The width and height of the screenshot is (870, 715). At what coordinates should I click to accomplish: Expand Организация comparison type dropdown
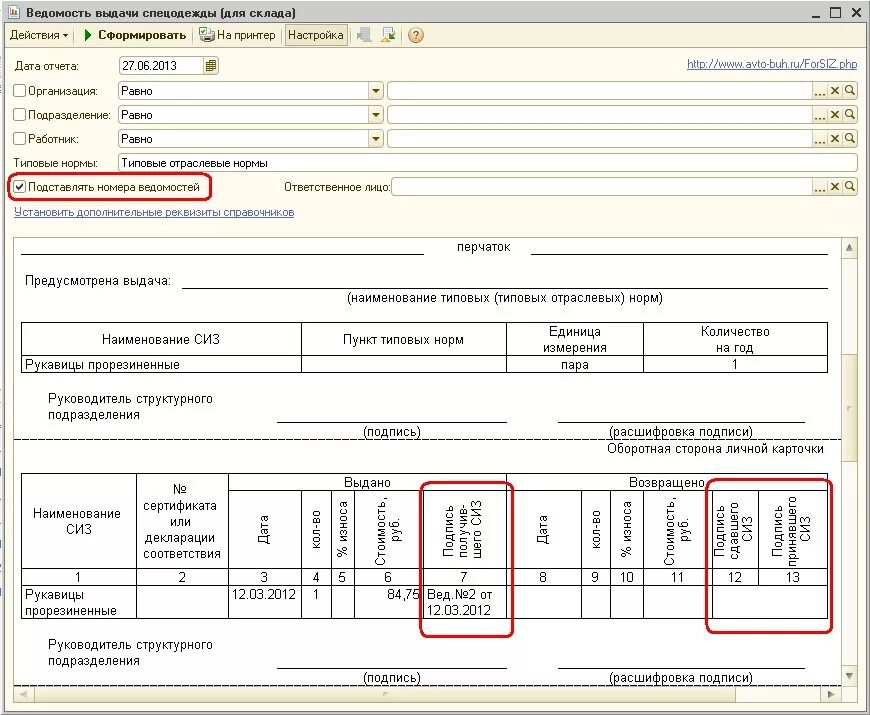[x=376, y=90]
